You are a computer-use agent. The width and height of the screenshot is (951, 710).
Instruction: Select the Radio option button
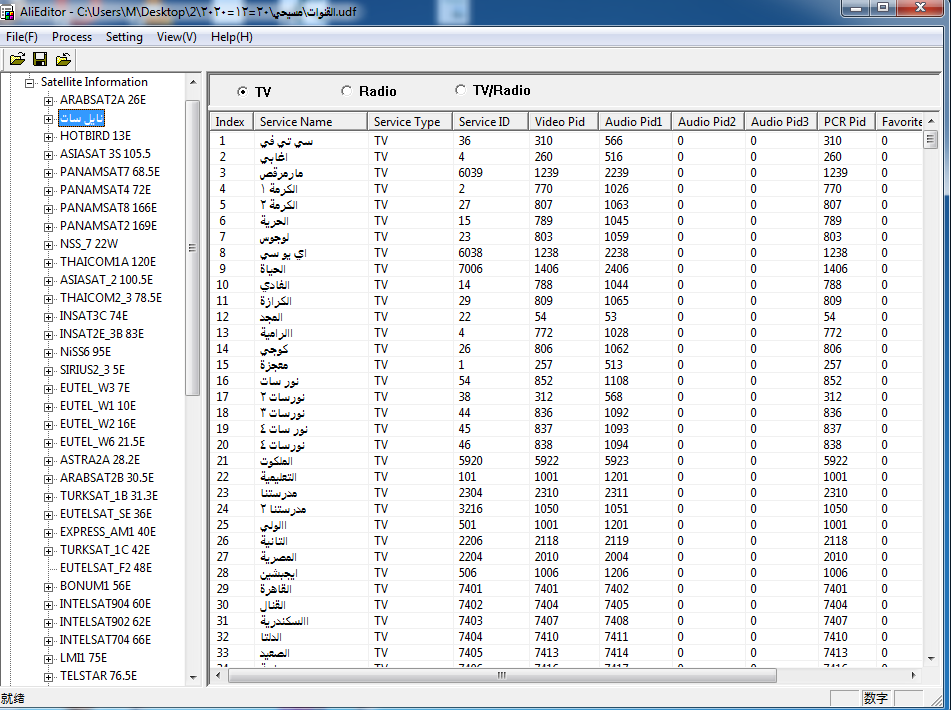(346, 91)
